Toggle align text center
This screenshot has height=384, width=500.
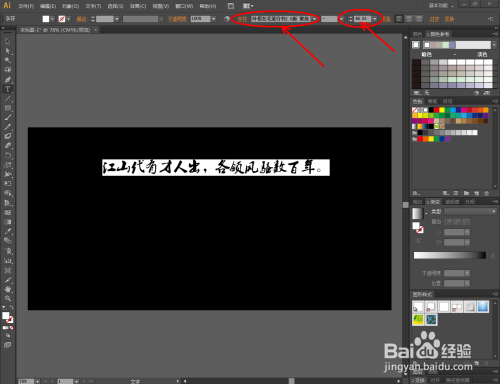pos(409,19)
